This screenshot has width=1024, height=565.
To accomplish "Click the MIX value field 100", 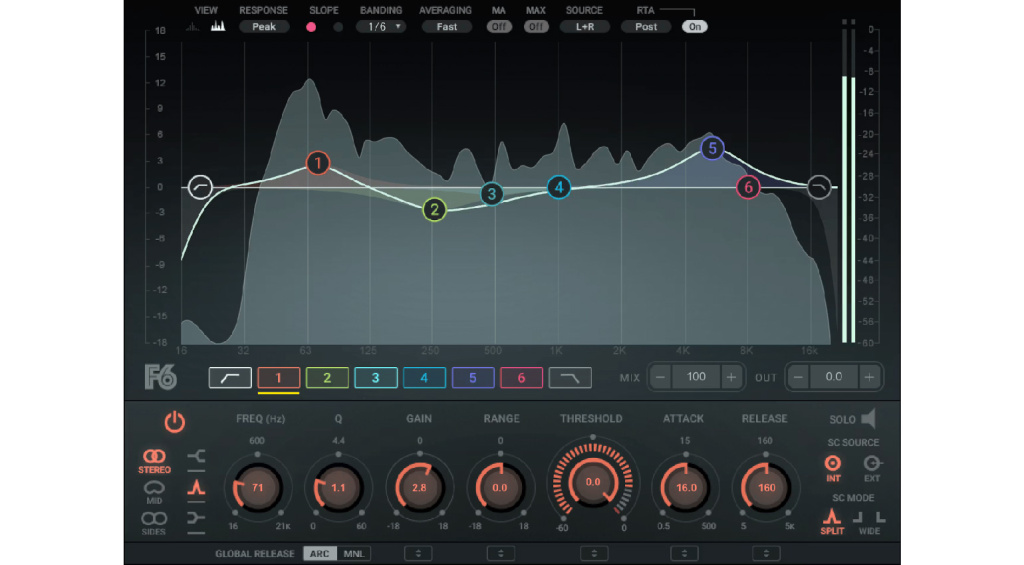I will (696, 377).
